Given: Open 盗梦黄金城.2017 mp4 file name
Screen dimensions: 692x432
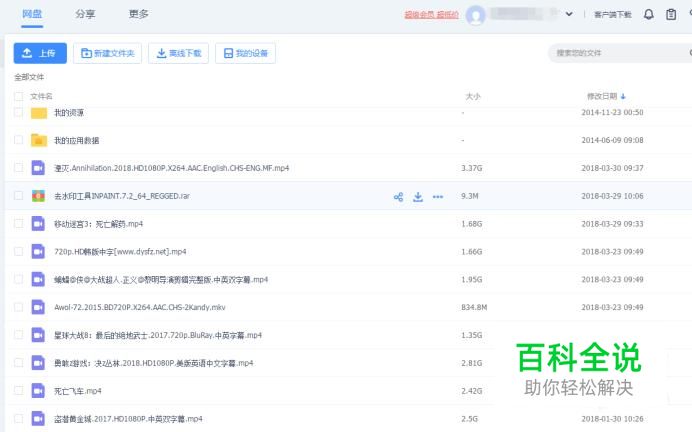Looking at the screenshot, I should [x=128, y=419].
